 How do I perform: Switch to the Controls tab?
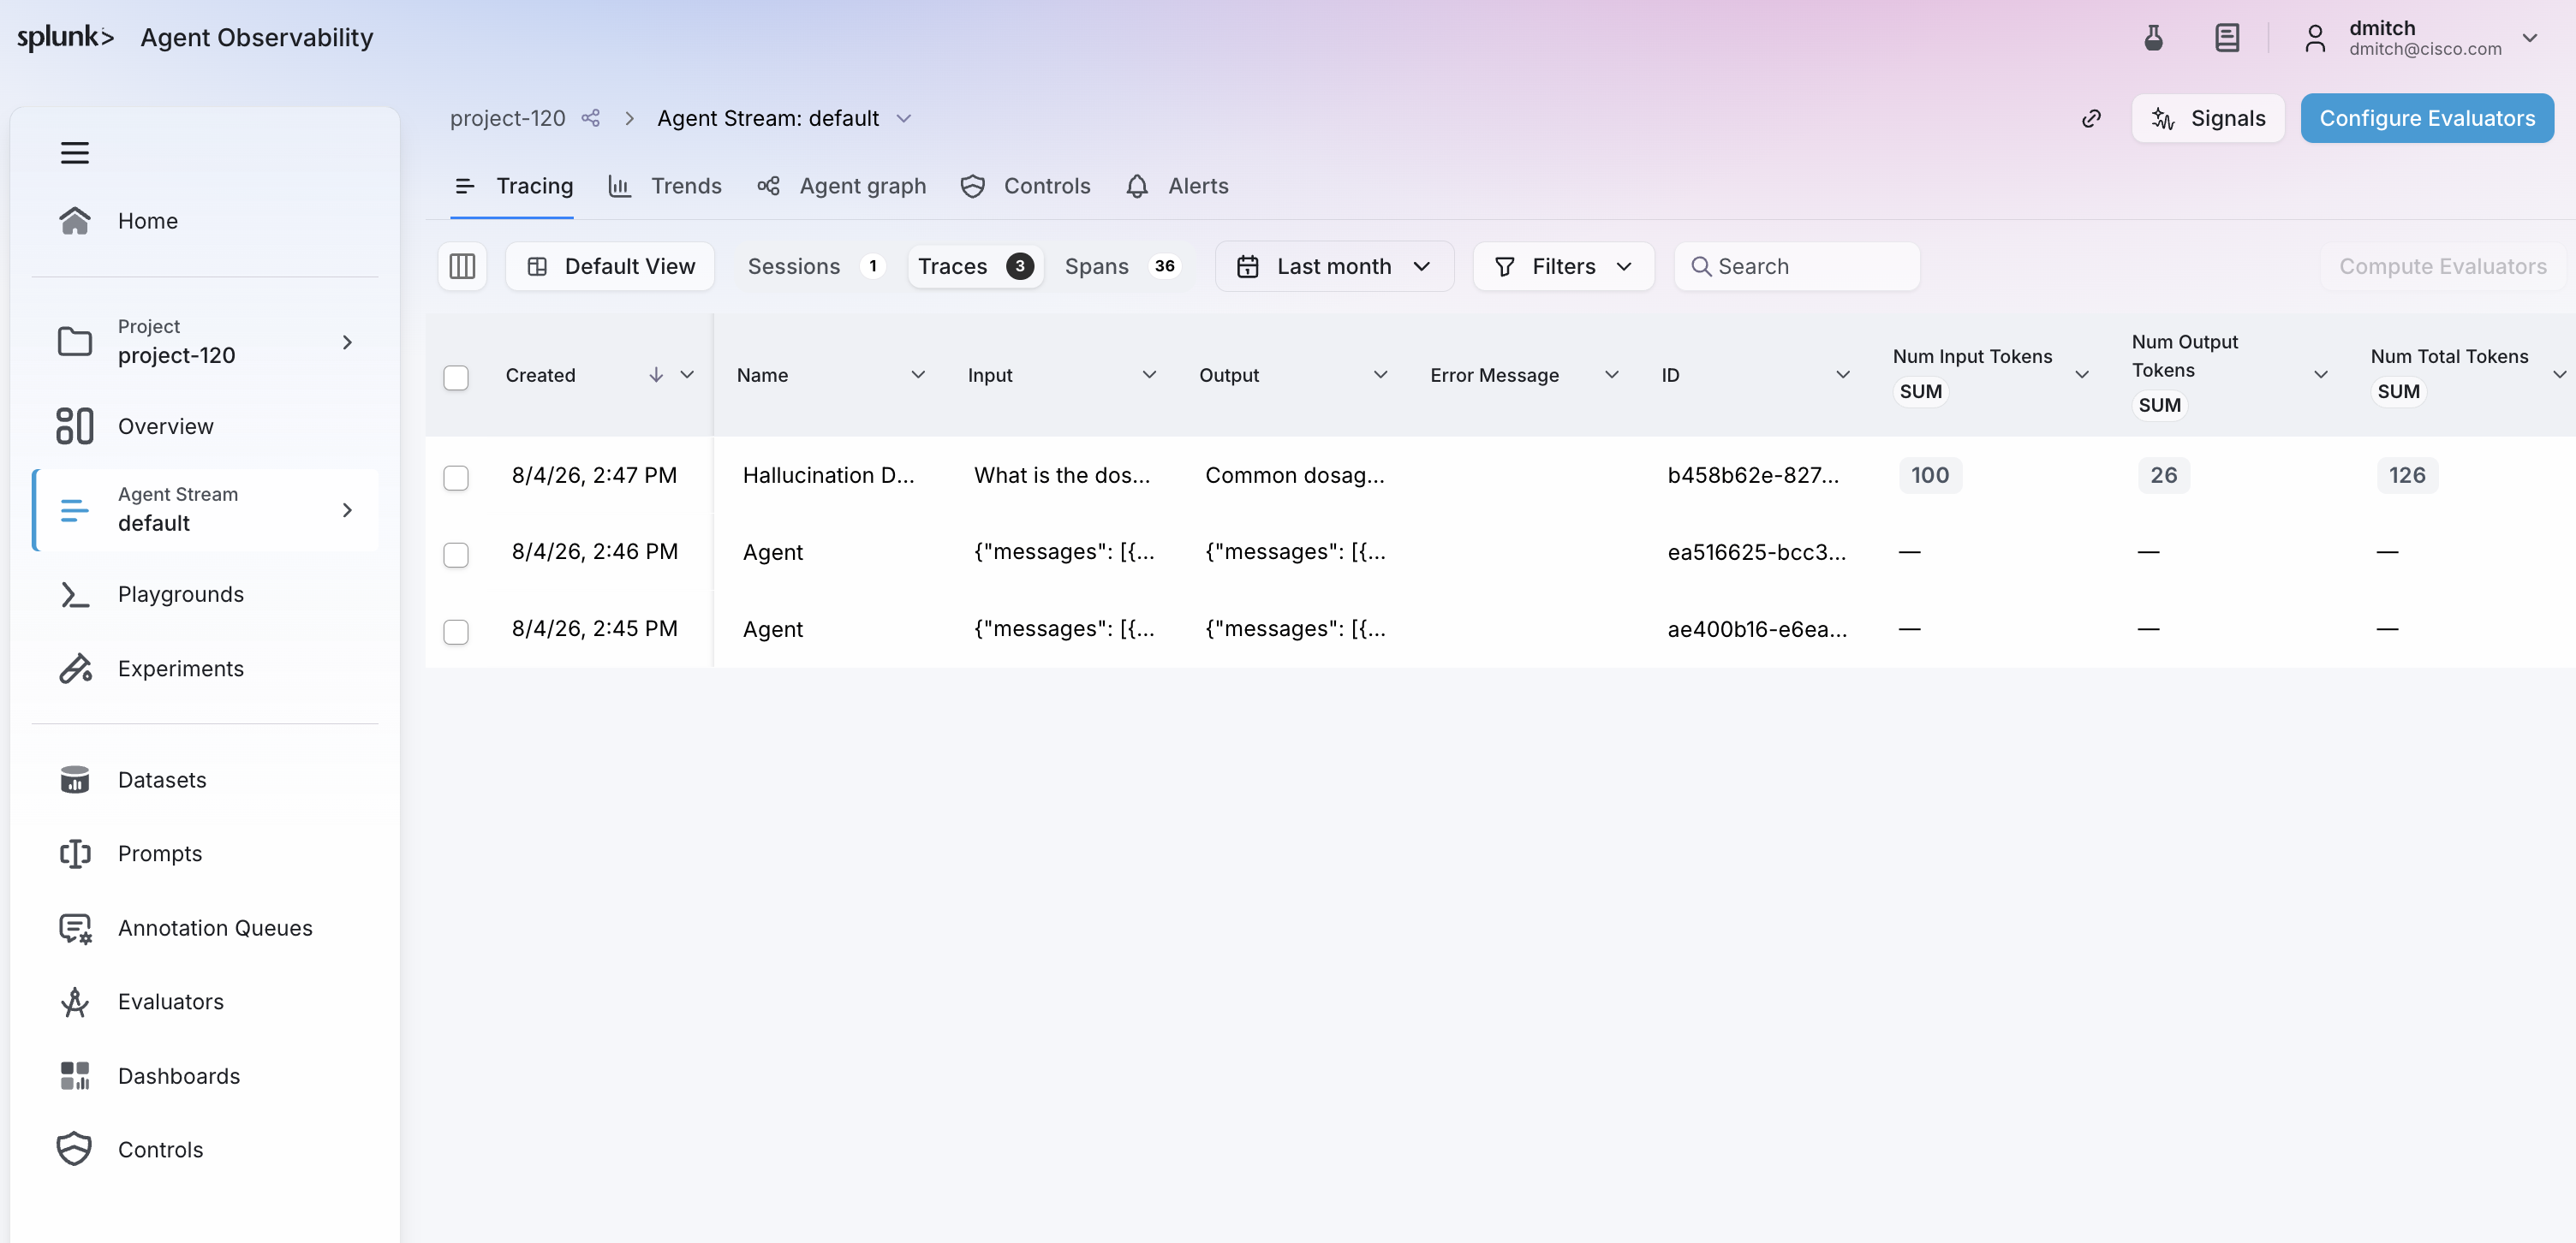[x=1025, y=186]
